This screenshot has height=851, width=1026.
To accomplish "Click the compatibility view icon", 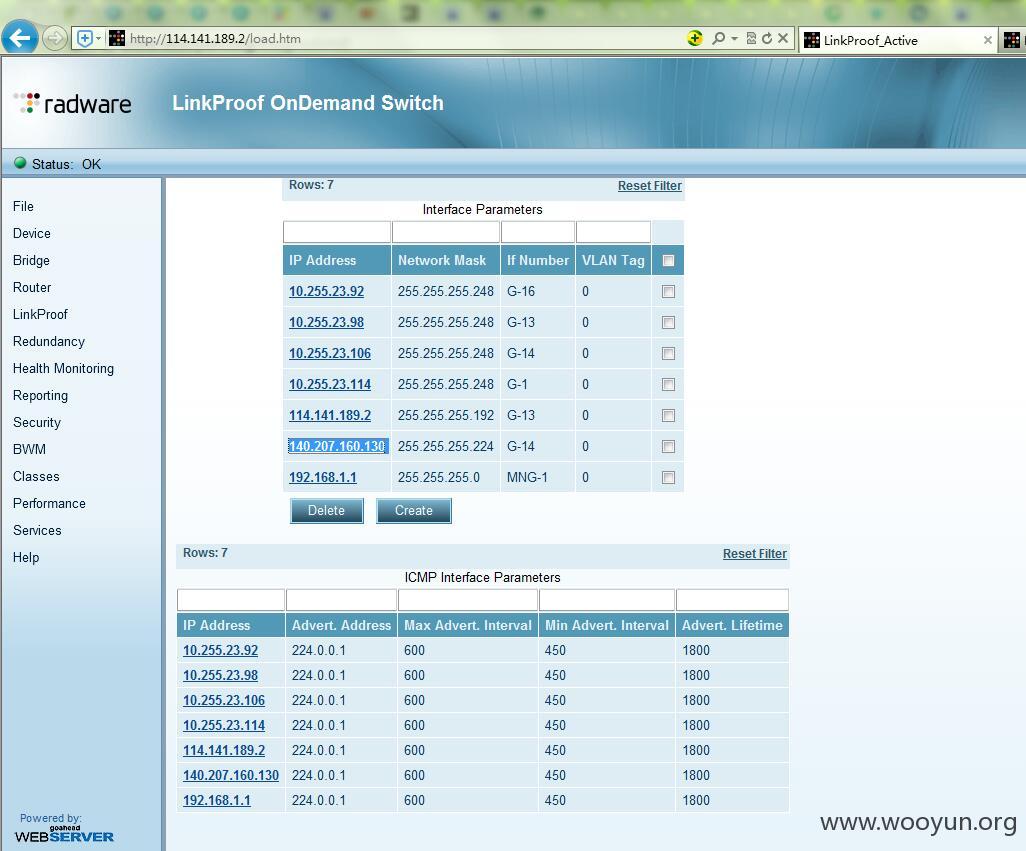I will tap(751, 39).
